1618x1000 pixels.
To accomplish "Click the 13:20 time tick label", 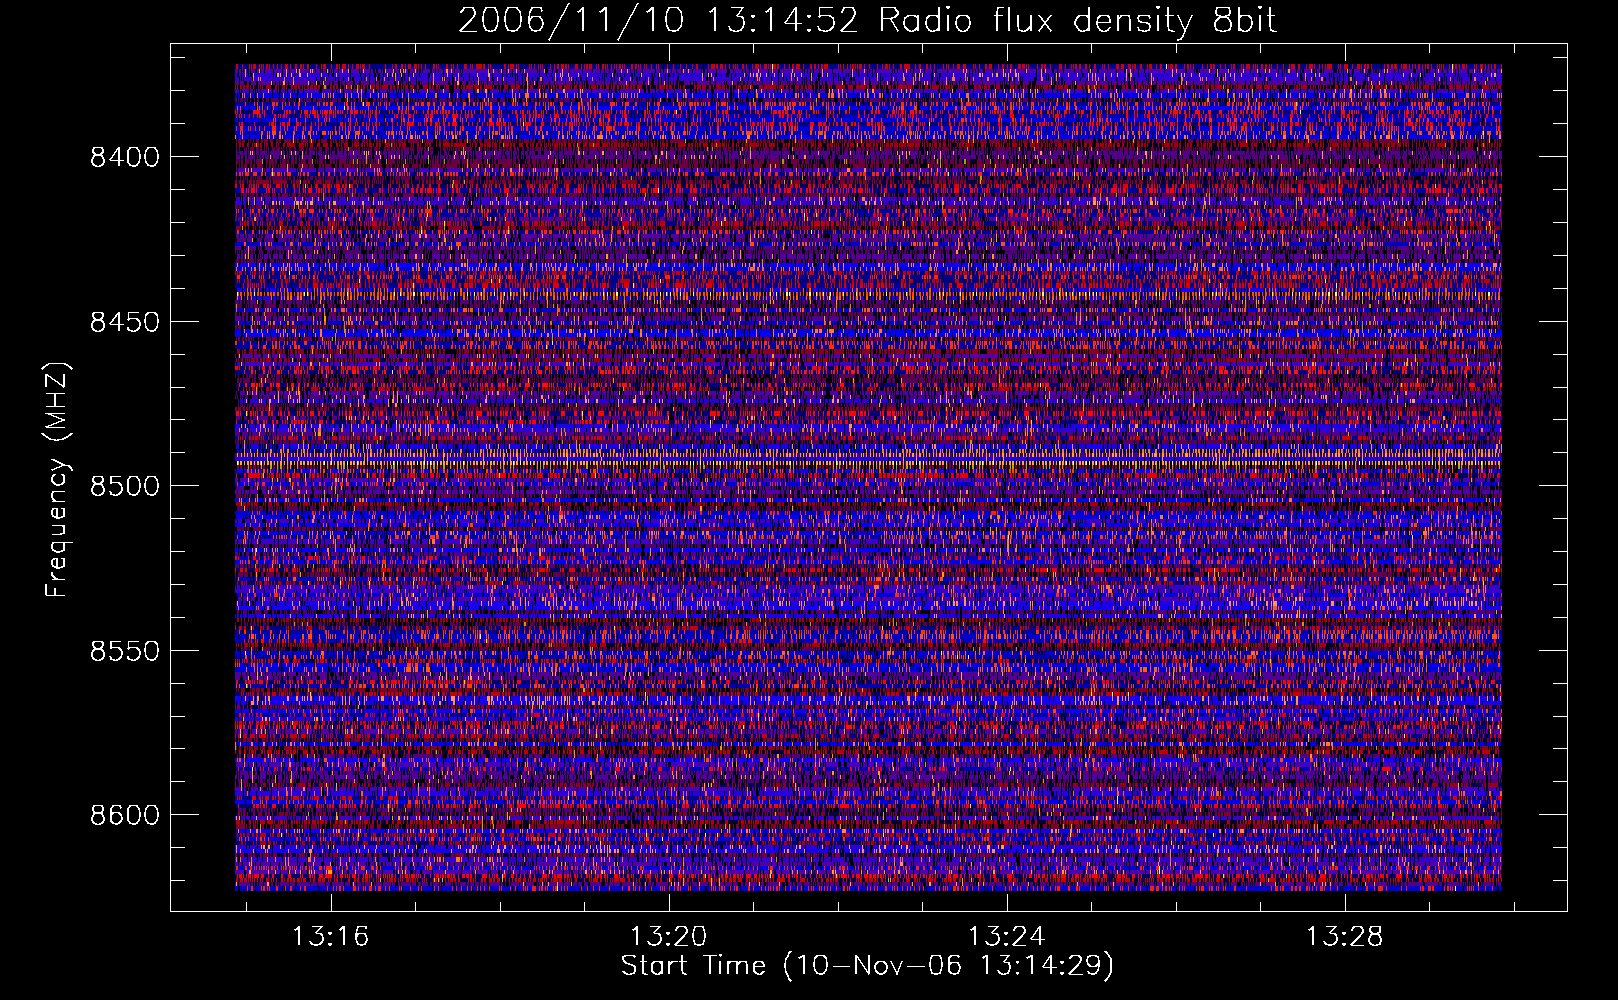I will (x=668, y=937).
